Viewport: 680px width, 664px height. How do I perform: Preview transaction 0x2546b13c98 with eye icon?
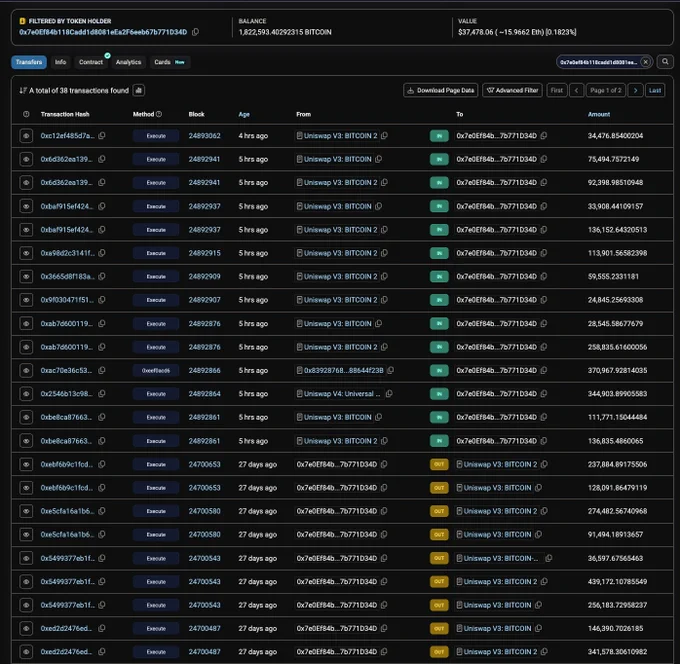pos(26,394)
